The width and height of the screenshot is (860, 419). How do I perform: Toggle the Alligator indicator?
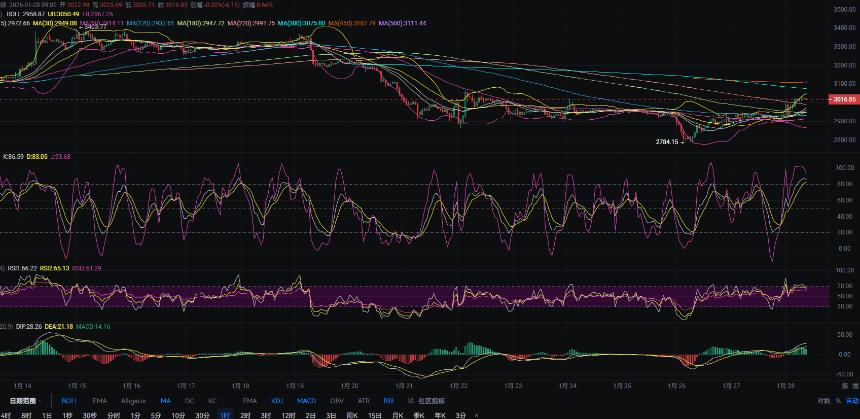click(133, 401)
